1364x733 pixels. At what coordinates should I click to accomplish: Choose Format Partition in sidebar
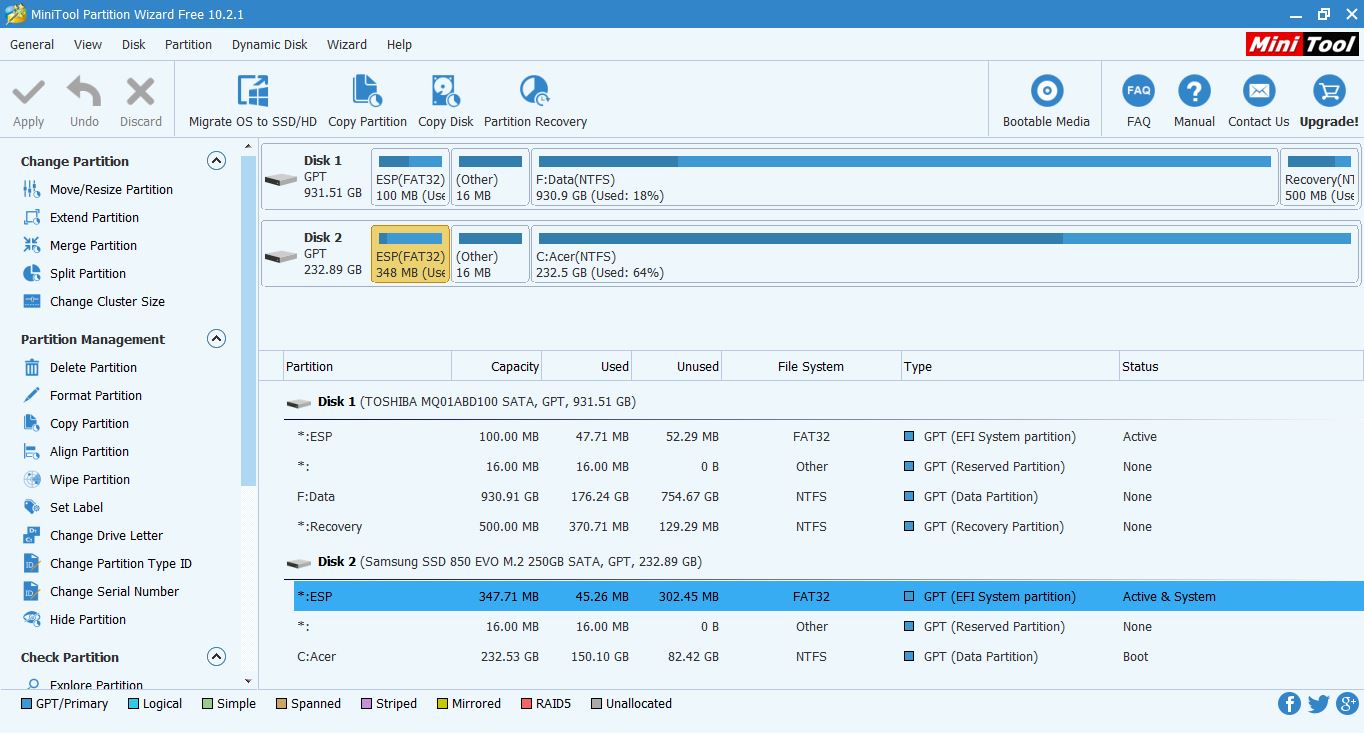tap(95, 395)
